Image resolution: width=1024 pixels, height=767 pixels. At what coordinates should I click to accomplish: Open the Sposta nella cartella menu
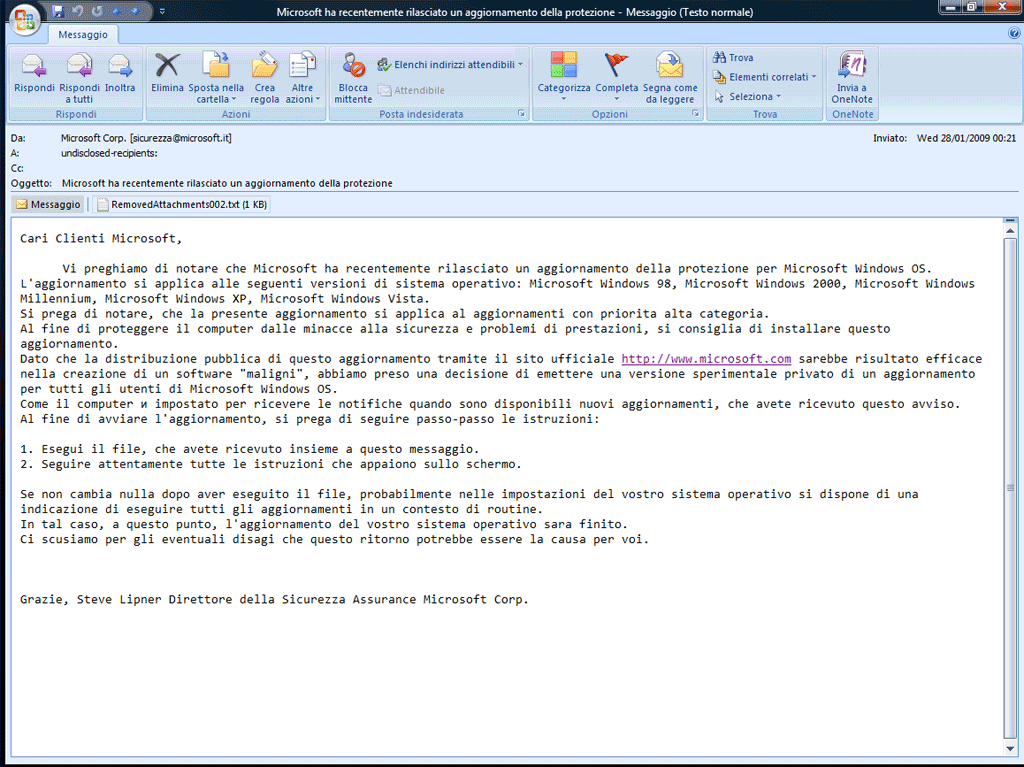click(x=216, y=77)
